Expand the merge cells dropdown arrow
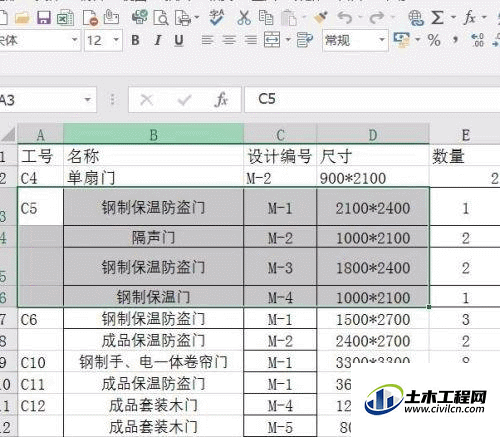The width and height of the screenshot is (500, 437). [x=288, y=40]
